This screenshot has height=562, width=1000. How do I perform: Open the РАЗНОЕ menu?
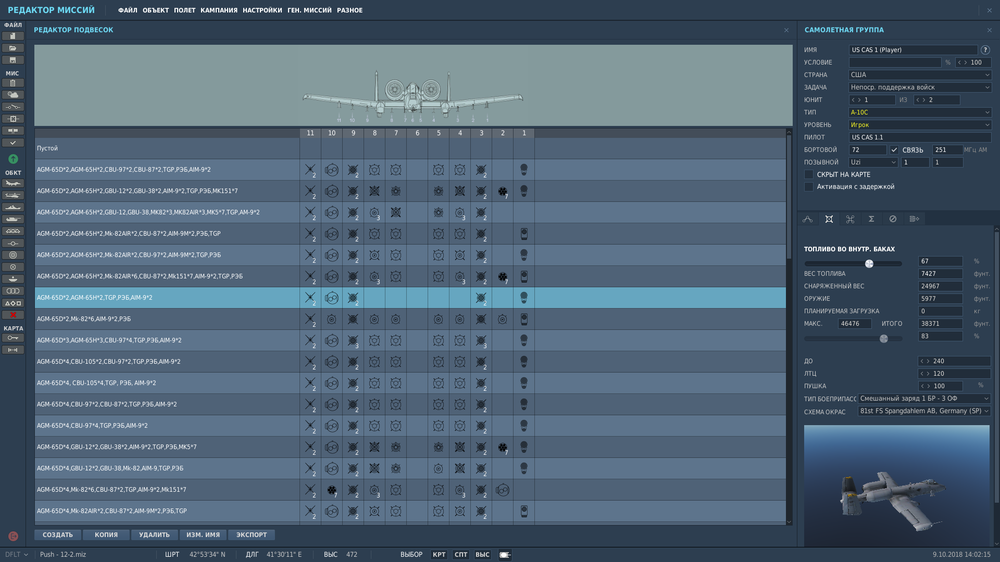click(x=349, y=10)
